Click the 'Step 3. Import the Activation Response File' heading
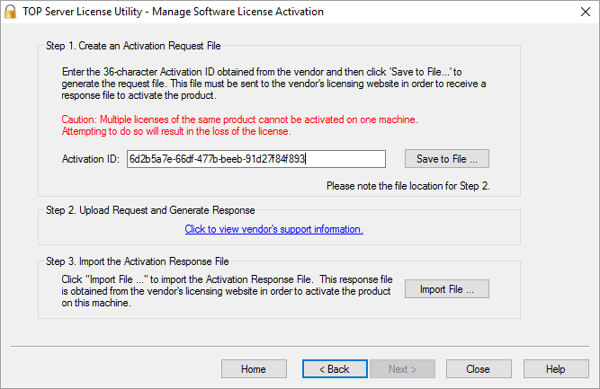The width and height of the screenshot is (600, 389). 137,261
